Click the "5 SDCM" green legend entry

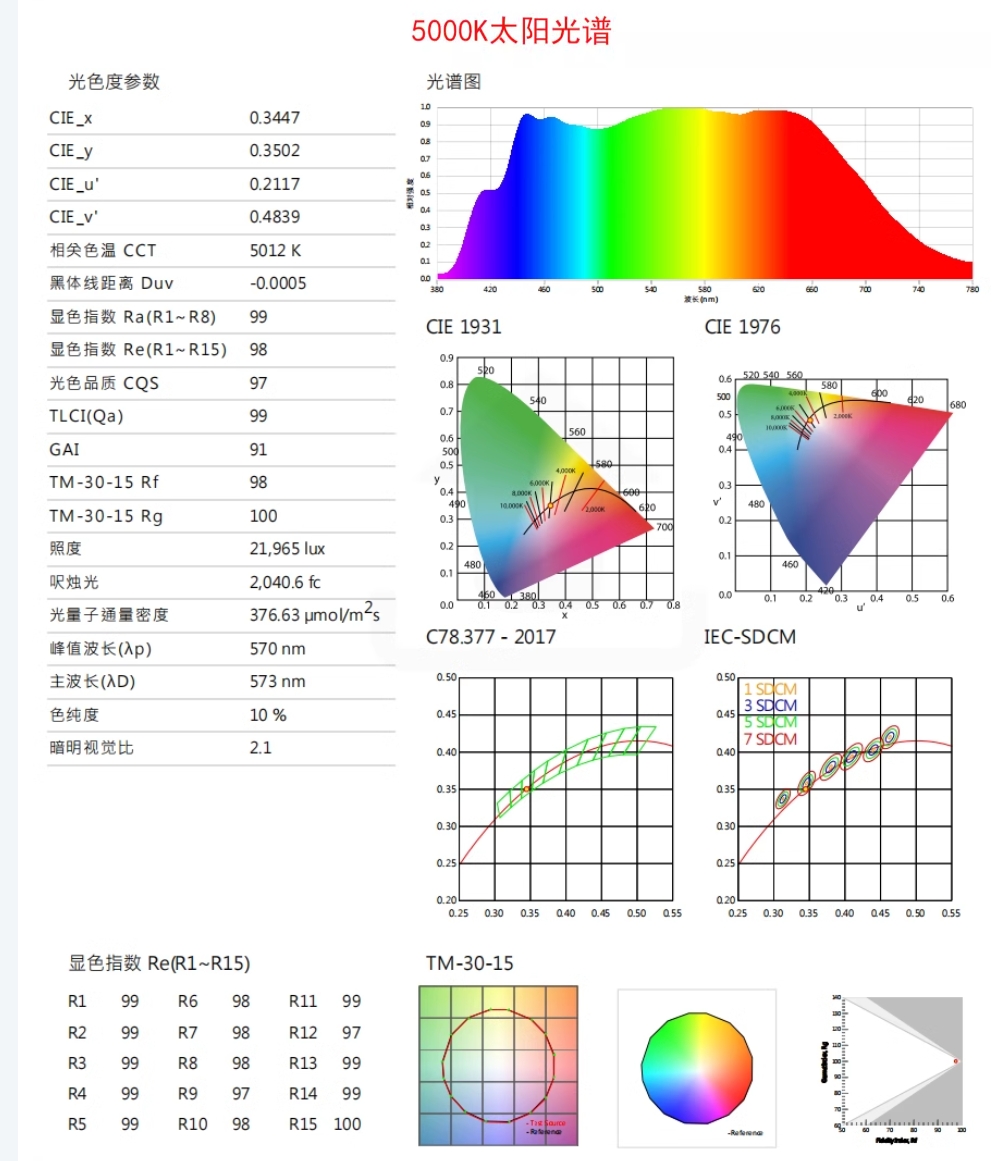point(770,722)
